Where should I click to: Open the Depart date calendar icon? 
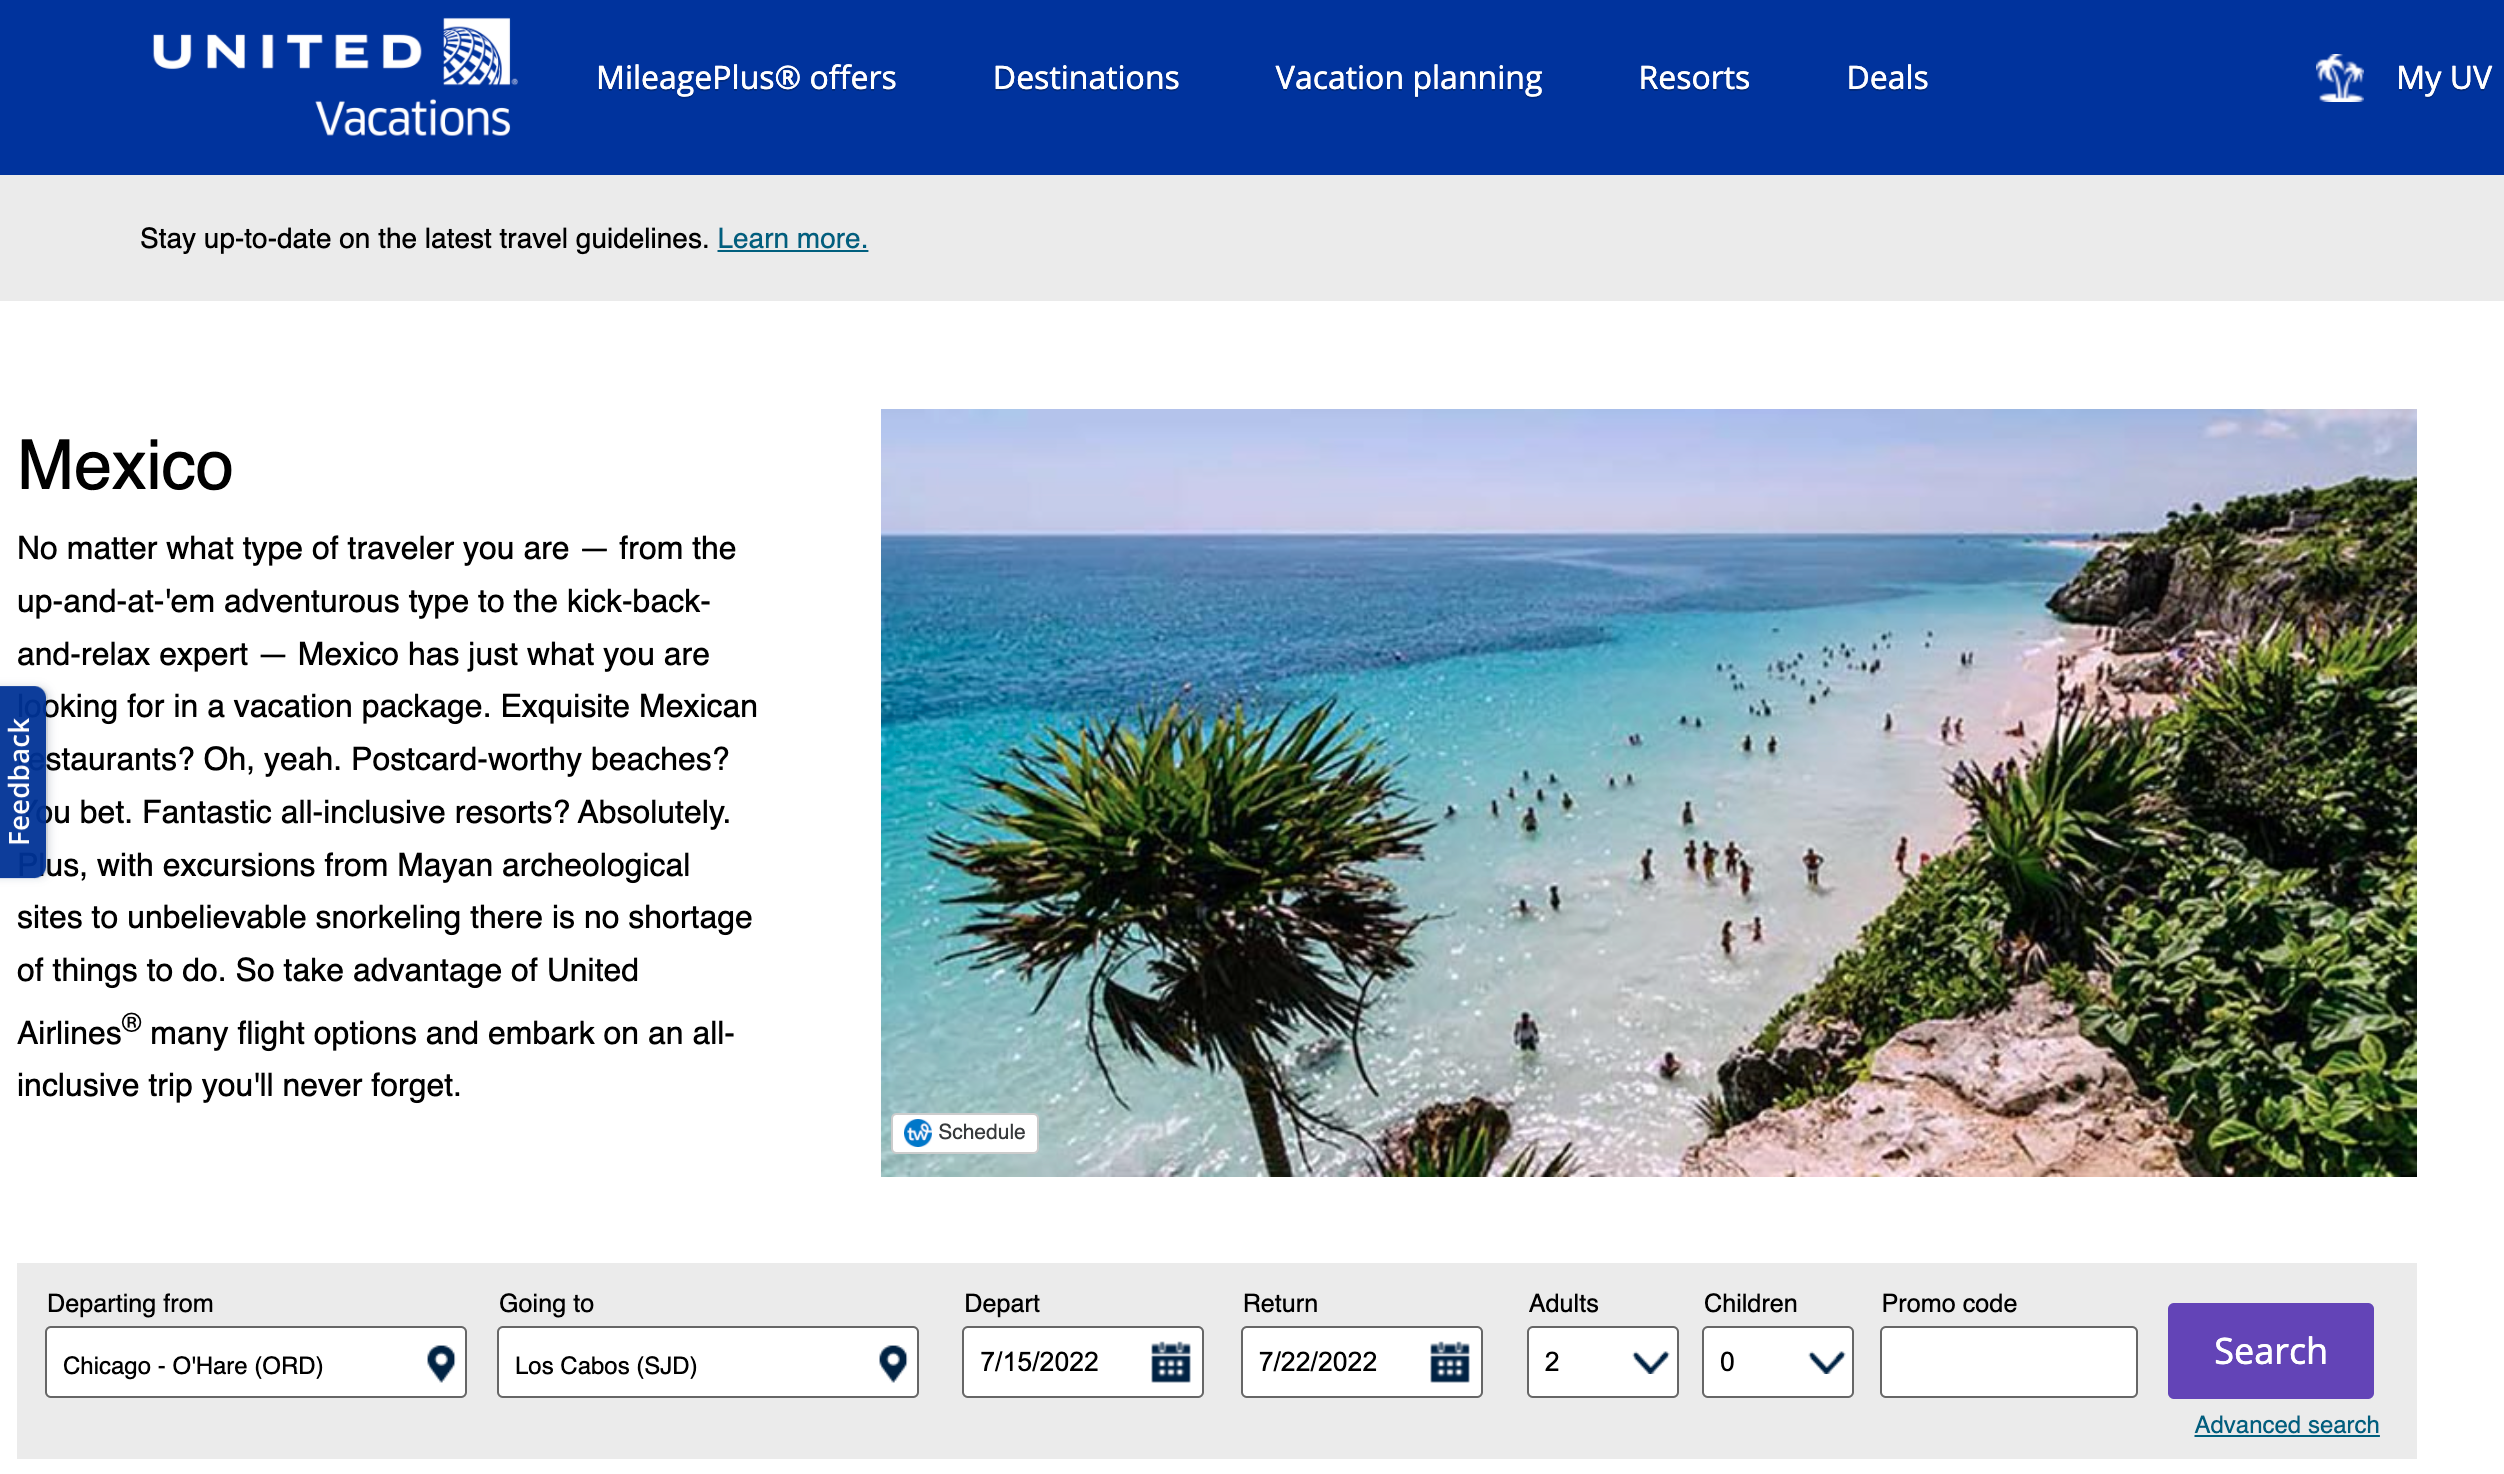[1170, 1362]
